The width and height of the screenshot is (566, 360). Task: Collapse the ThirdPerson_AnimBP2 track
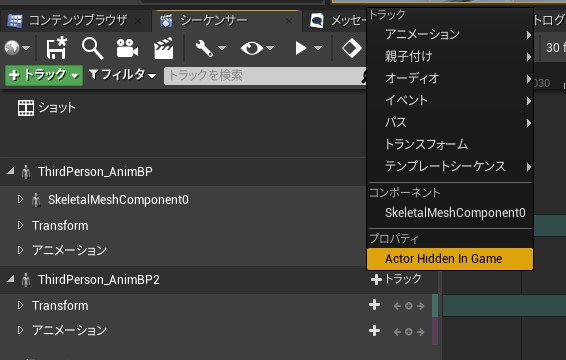click(11, 279)
